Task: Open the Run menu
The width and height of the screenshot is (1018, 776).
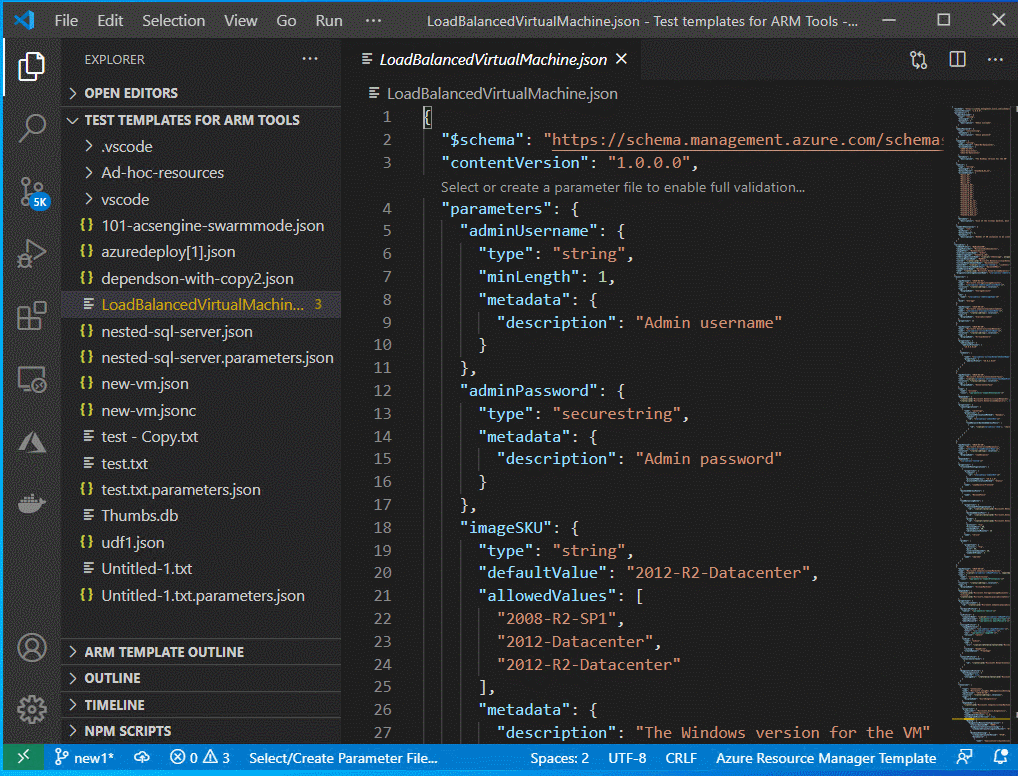Action: tap(329, 21)
